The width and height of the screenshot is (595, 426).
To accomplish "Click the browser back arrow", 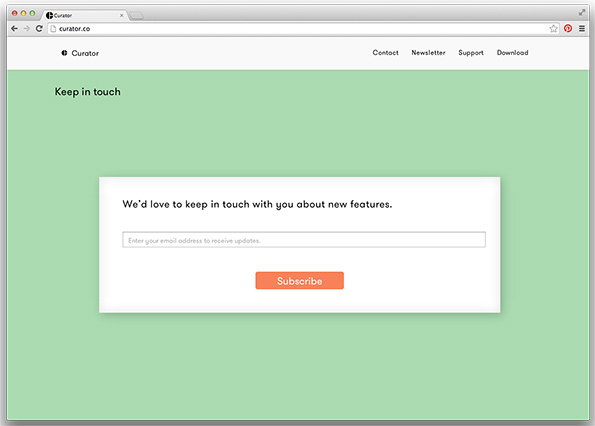I will (x=14, y=28).
